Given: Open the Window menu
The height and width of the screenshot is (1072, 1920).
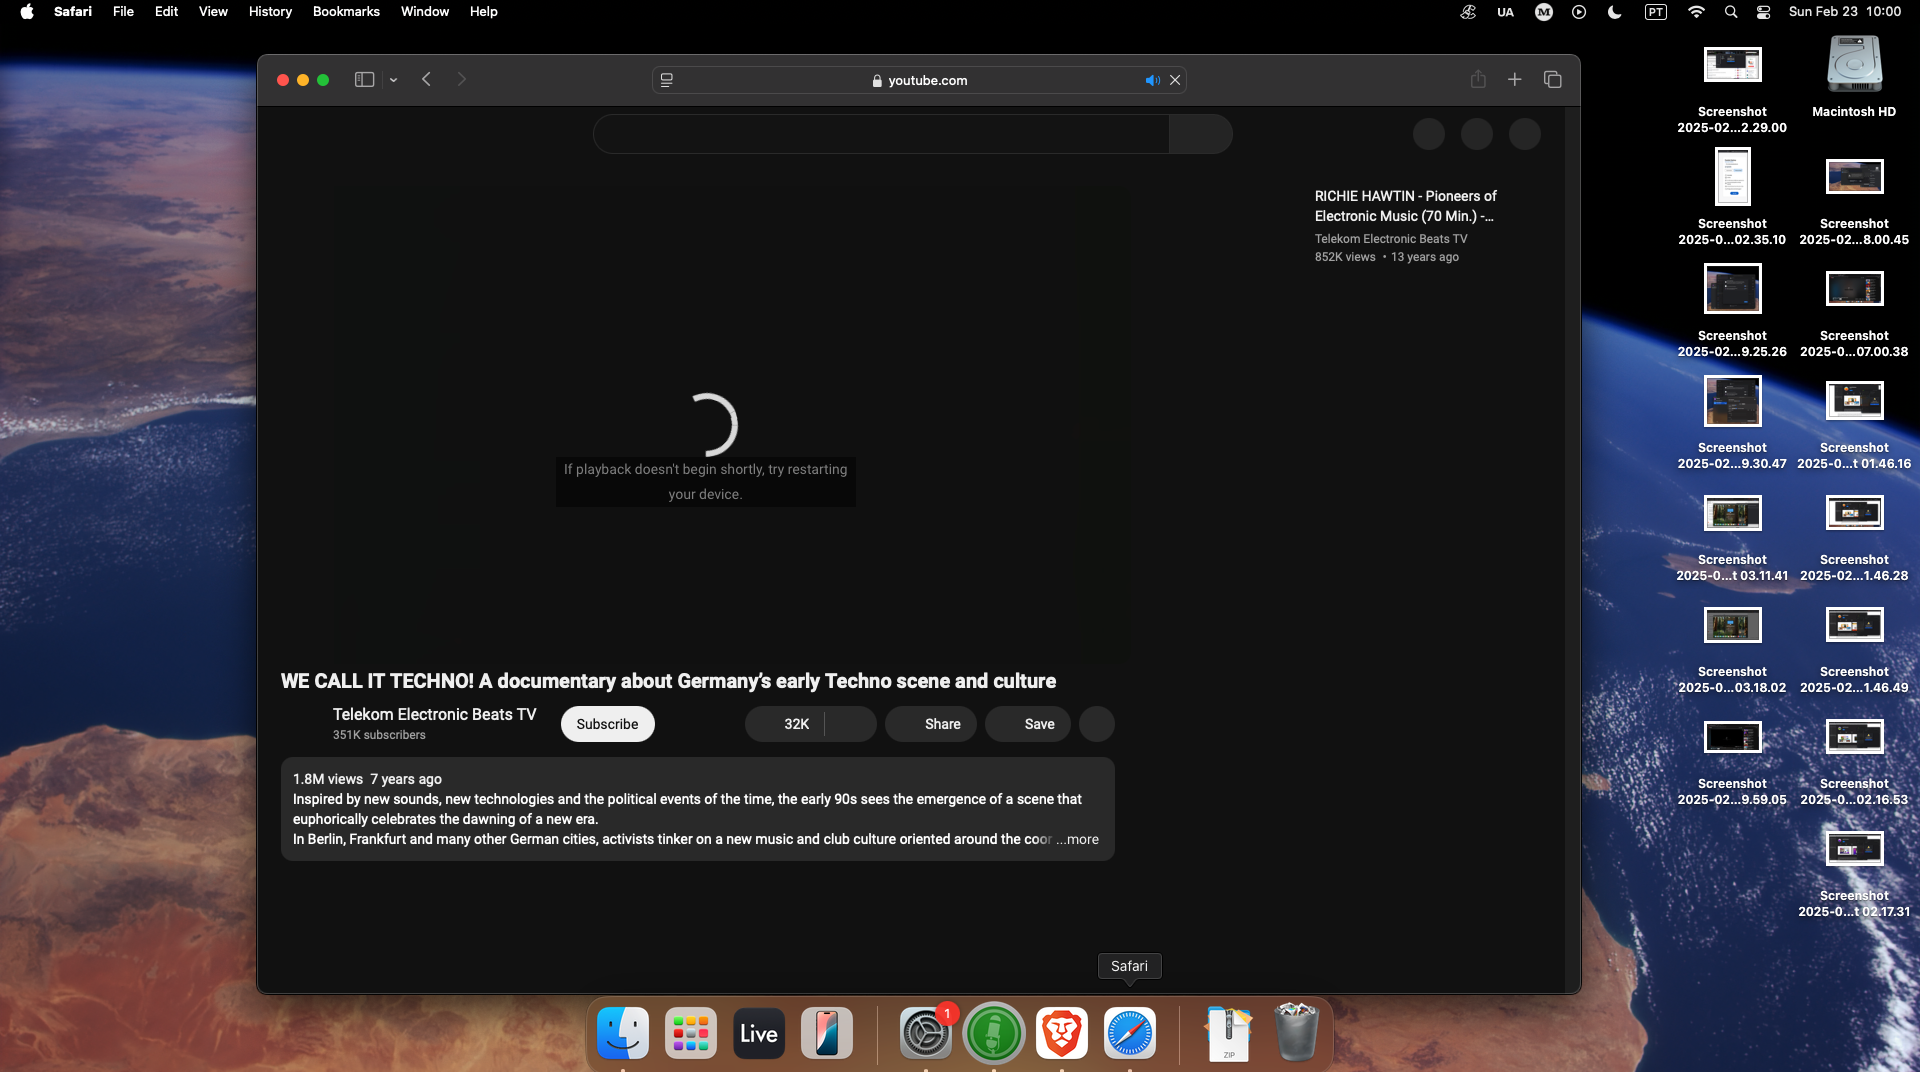Looking at the screenshot, I should pos(425,11).
